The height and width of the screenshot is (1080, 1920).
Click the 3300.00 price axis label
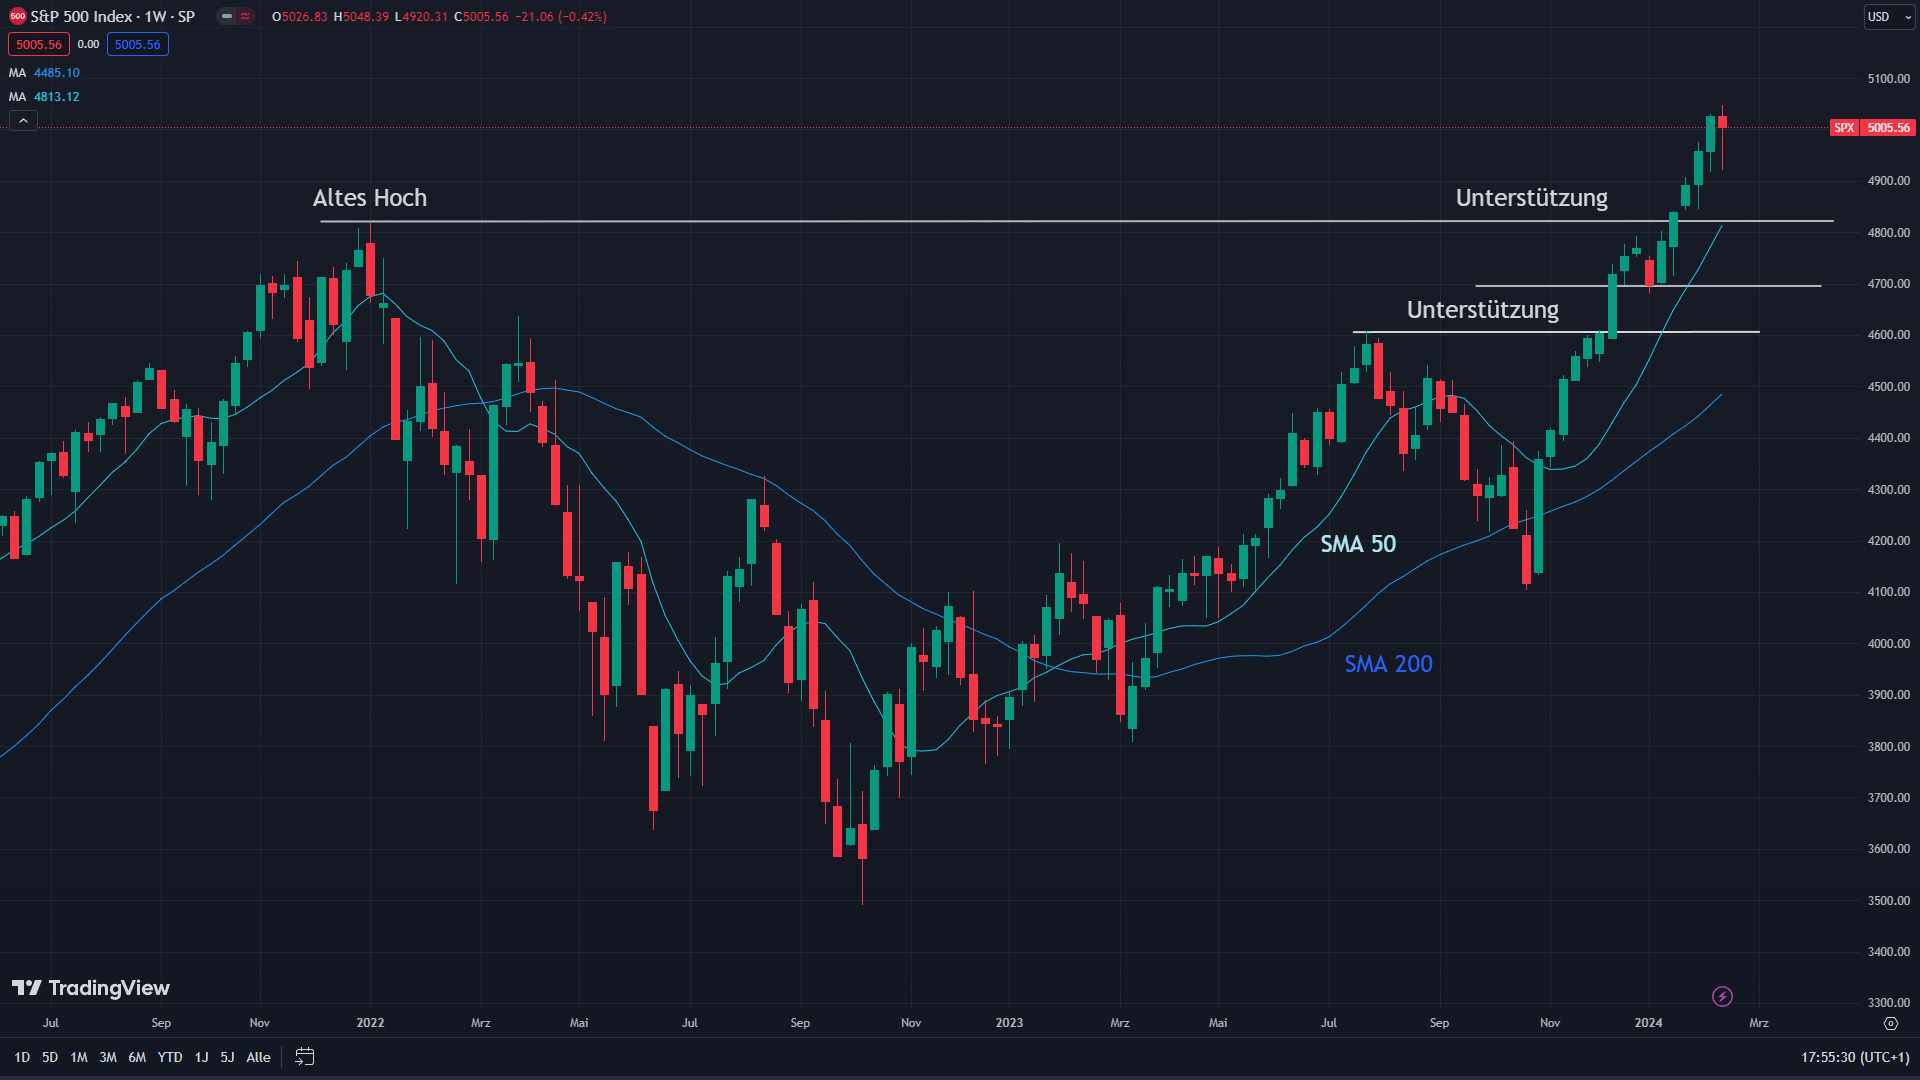pos(1889,1003)
